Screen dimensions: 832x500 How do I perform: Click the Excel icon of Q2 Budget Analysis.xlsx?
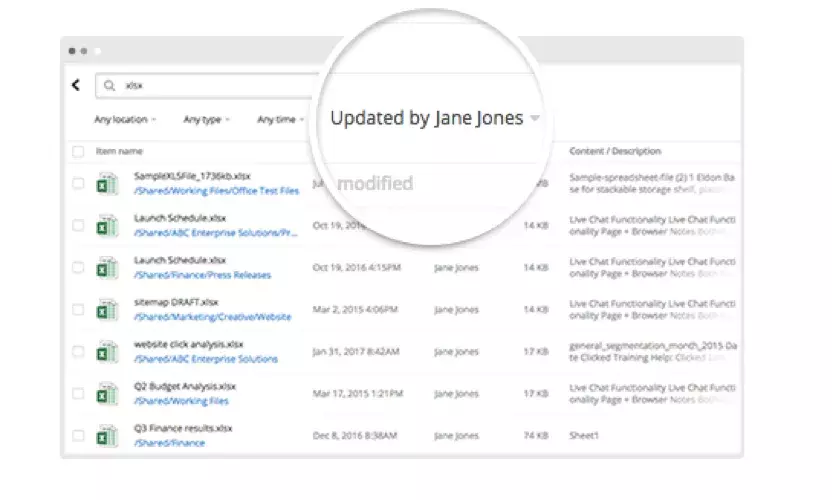click(107, 394)
